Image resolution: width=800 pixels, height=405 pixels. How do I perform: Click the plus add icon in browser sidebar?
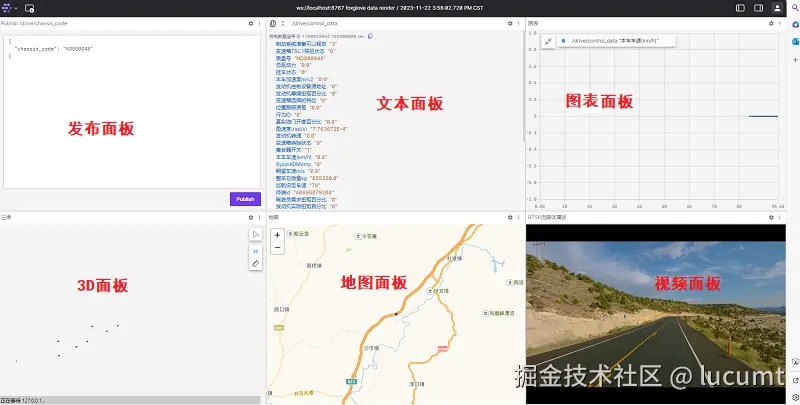[795, 60]
